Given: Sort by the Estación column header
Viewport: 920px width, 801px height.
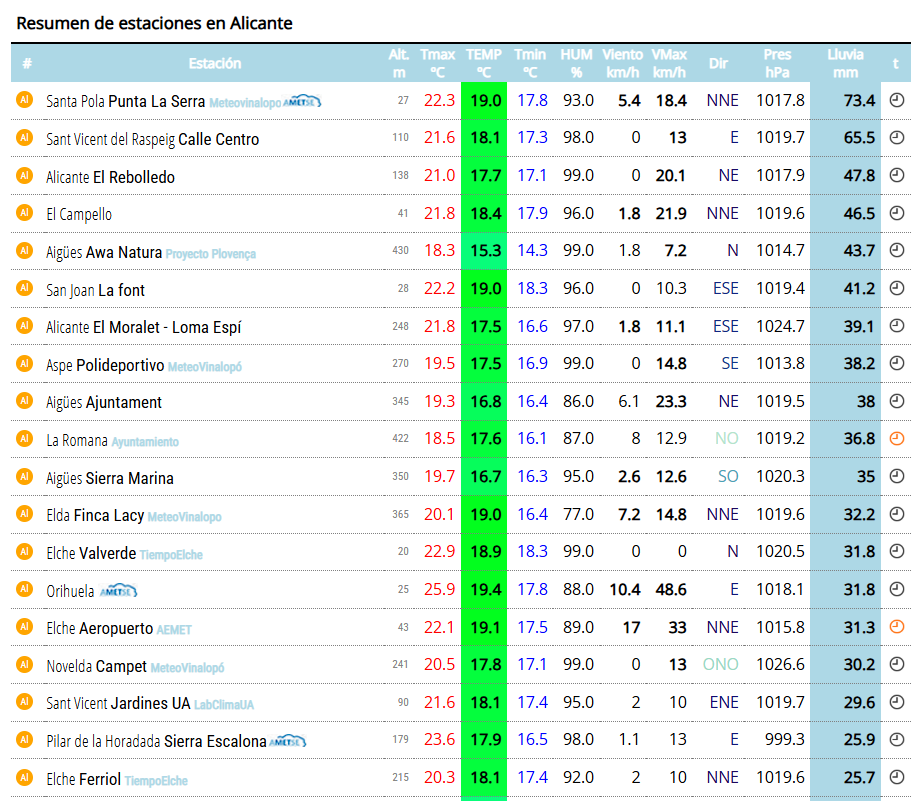Looking at the screenshot, I should 215,63.
